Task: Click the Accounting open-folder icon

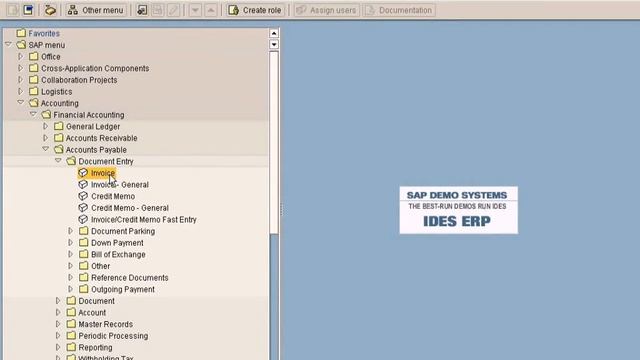Action: point(34,102)
